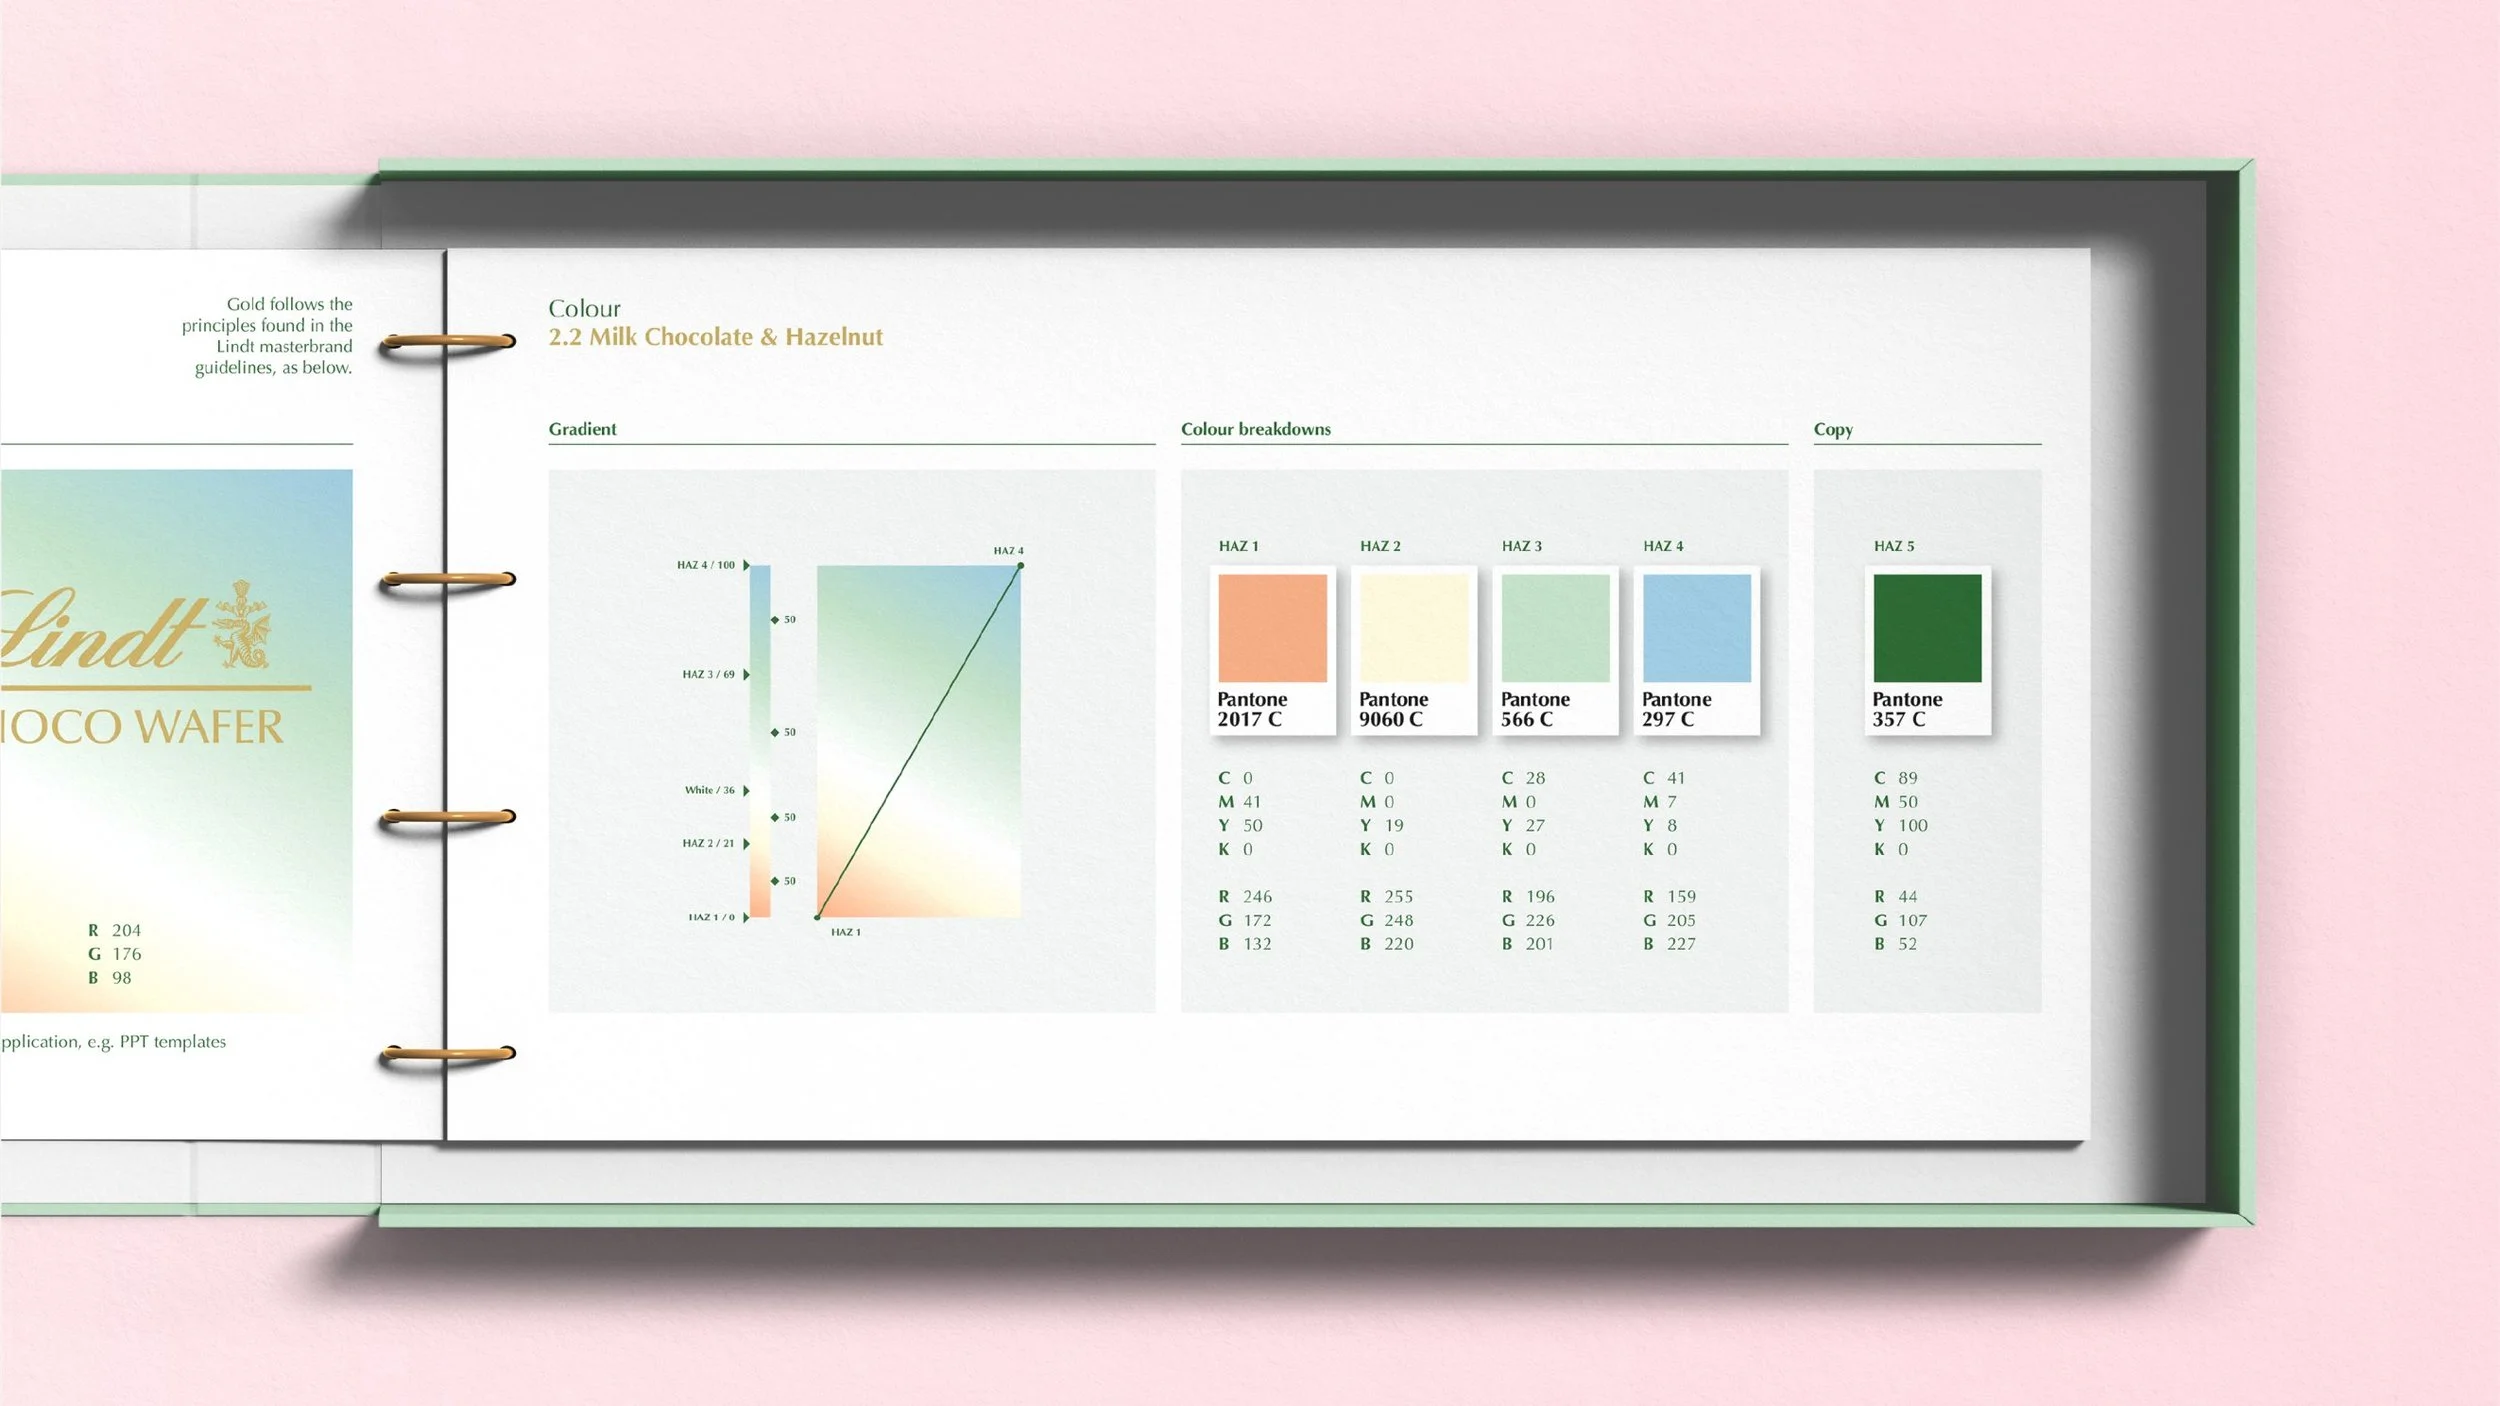Click the 2.2 Milk Chocolate & Hazelnut title
Viewport: 2500px width, 1406px height.
[715, 337]
